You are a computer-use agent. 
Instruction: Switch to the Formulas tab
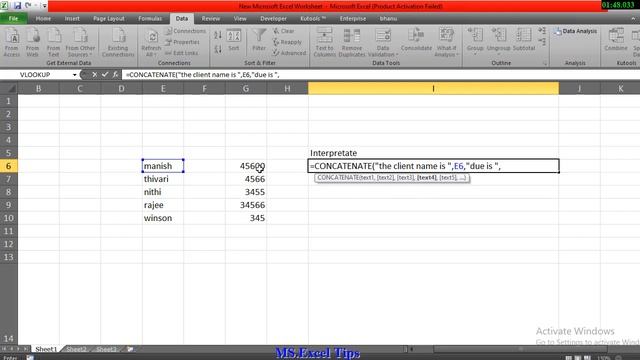coord(150,18)
